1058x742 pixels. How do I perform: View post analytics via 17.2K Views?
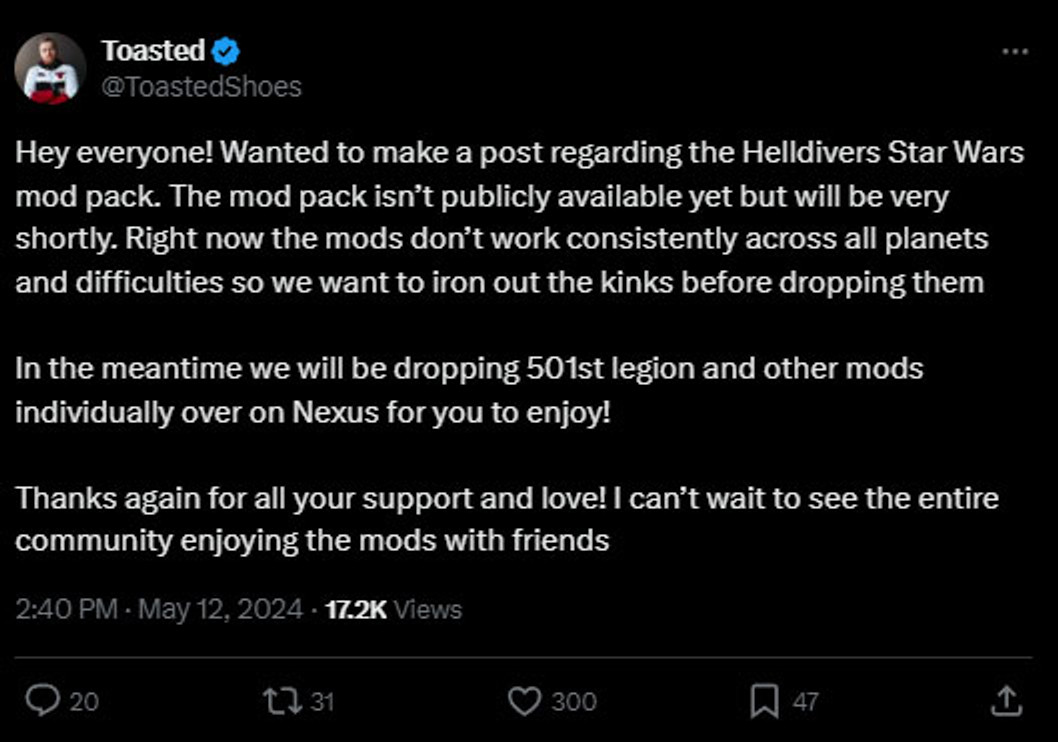pyautogui.click(x=393, y=610)
